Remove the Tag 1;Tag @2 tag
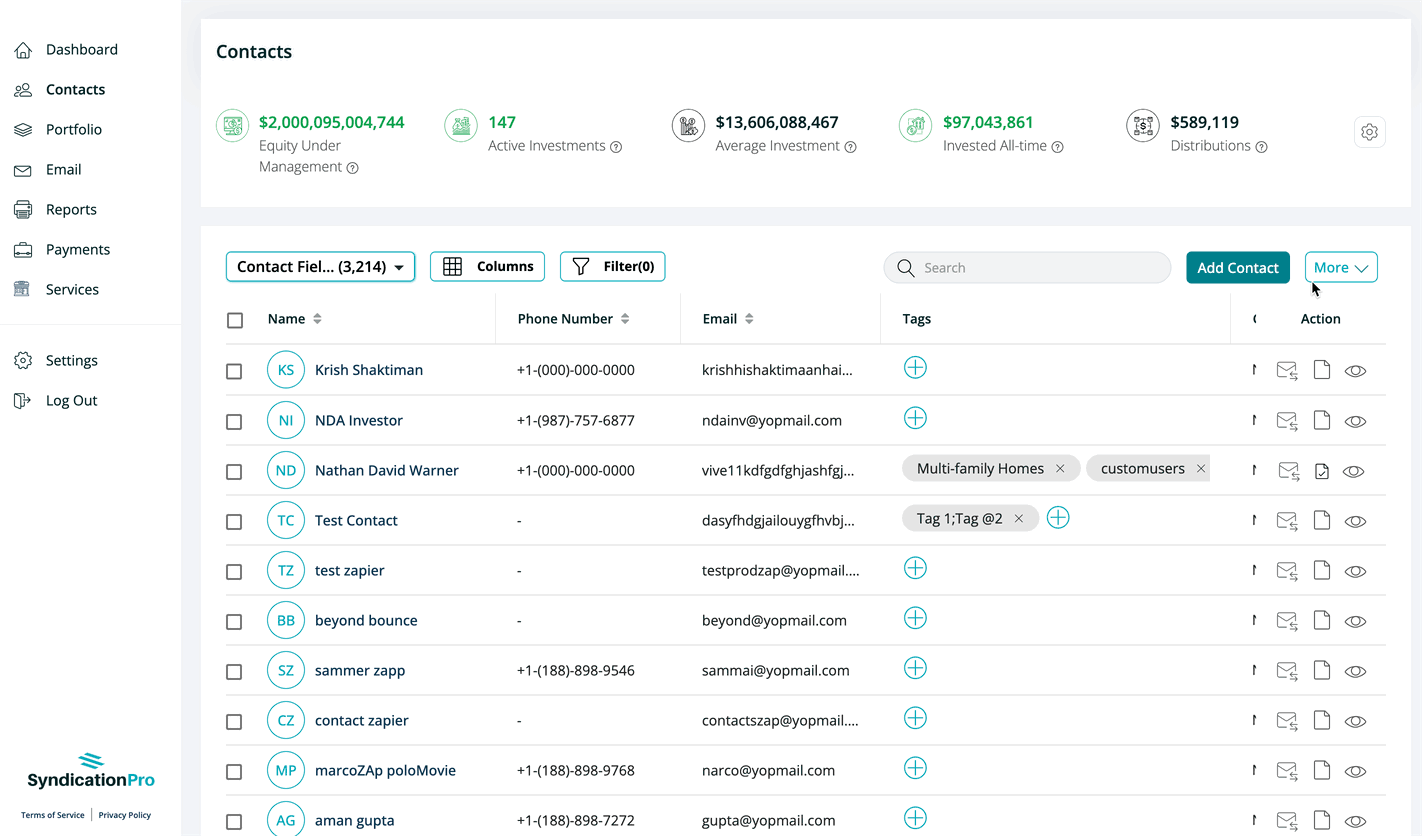The width and height of the screenshot is (1422, 836). 1018,518
